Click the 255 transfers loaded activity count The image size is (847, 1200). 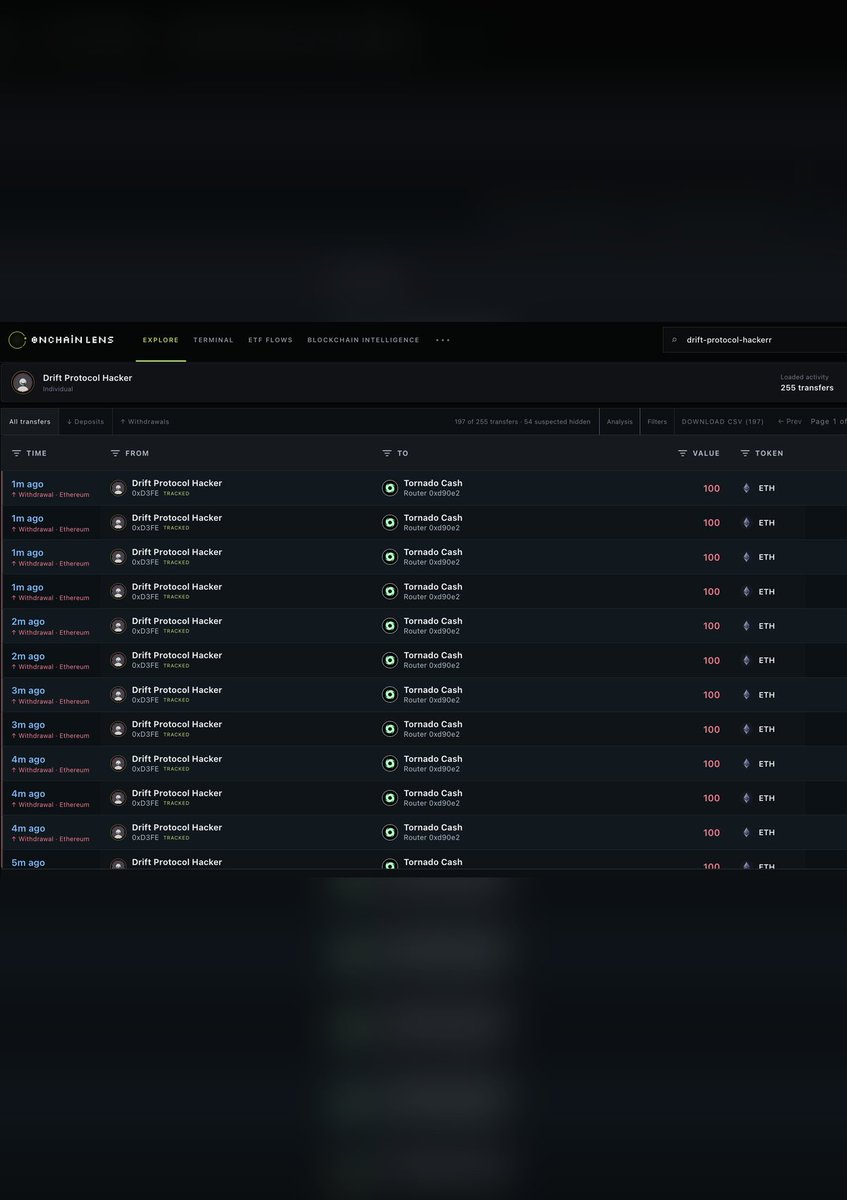pyautogui.click(x=807, y=388)
